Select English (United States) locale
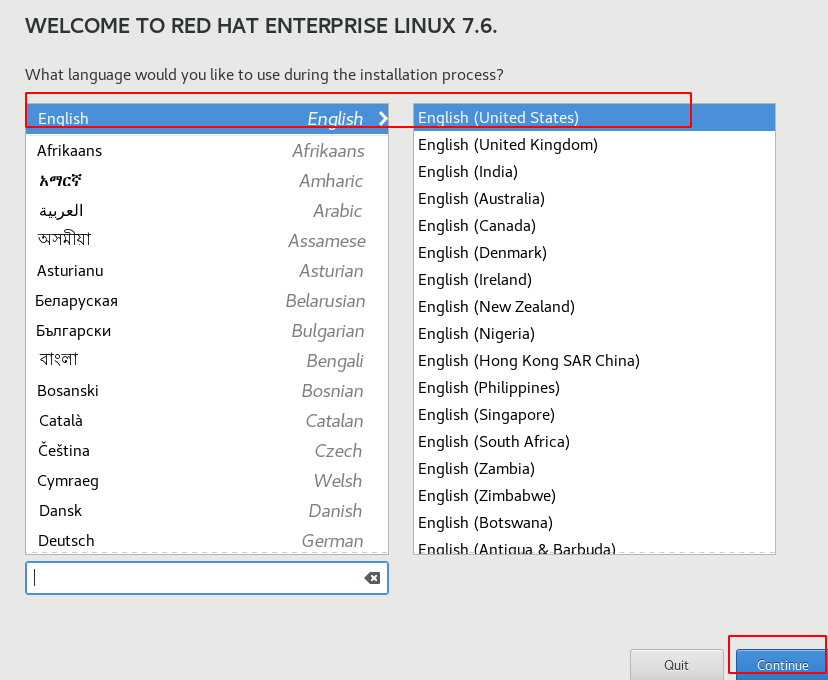The height and width of the screenshot is (680, 828). (x=595, y=118)
